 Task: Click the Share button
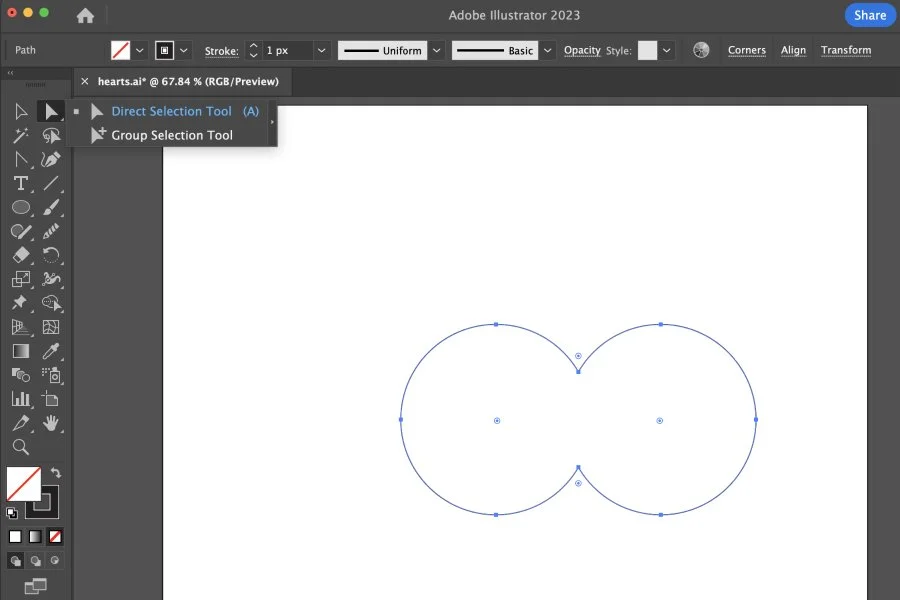pos(870,16)
